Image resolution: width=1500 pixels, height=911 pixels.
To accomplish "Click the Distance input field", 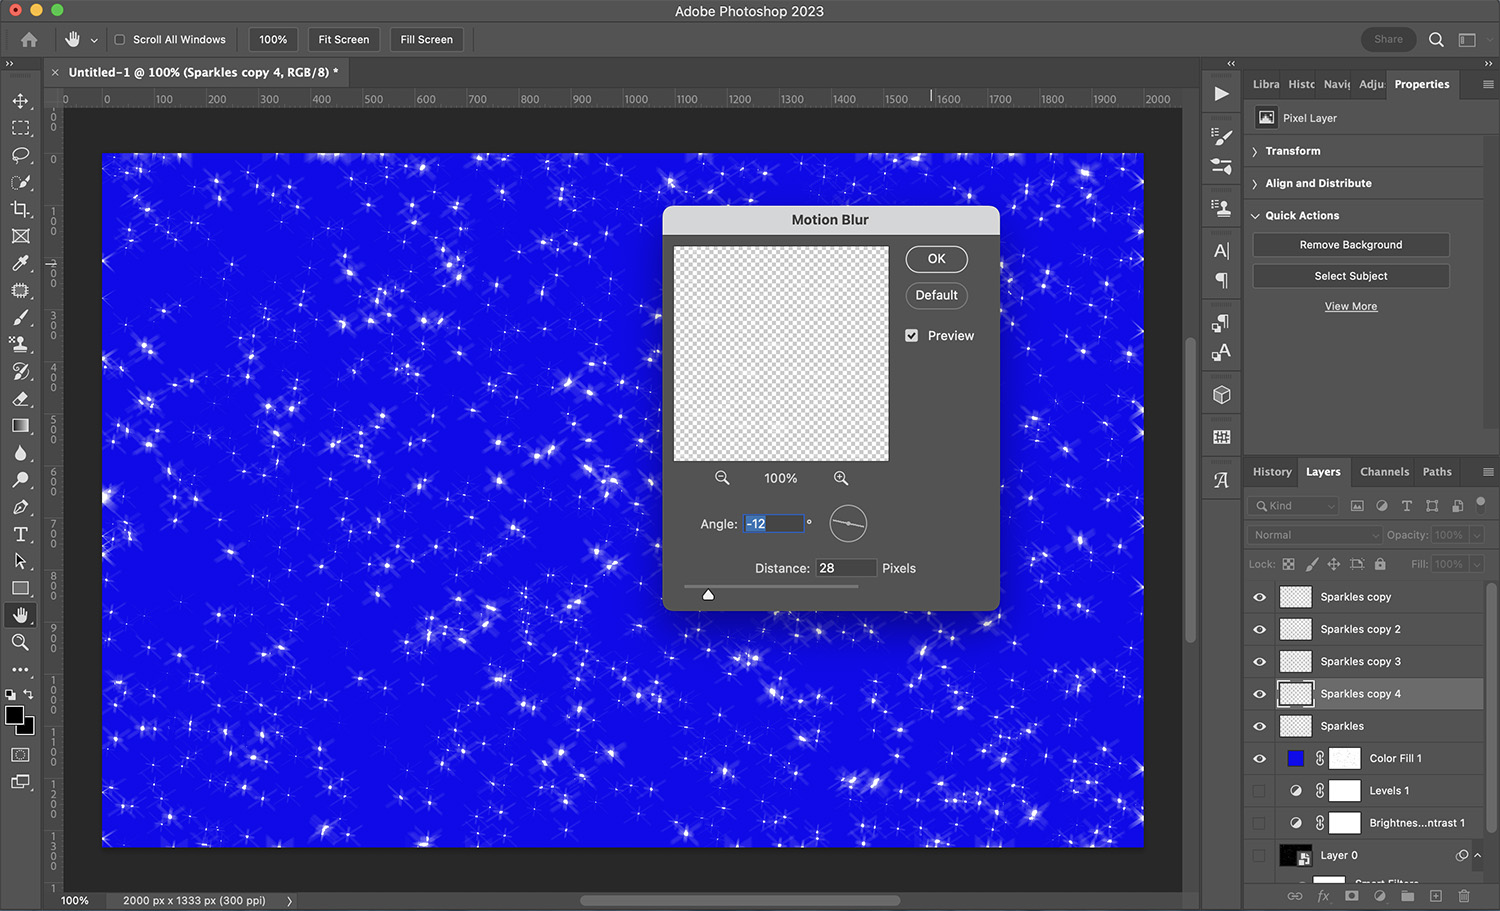I will tap(846, 568).
